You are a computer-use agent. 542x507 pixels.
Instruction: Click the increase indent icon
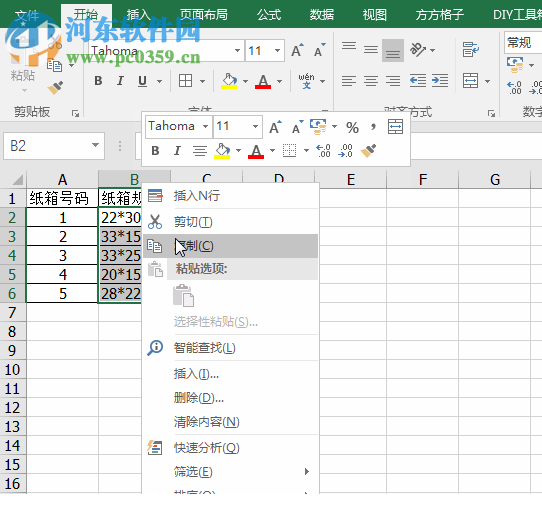click(x=440, y=81)
